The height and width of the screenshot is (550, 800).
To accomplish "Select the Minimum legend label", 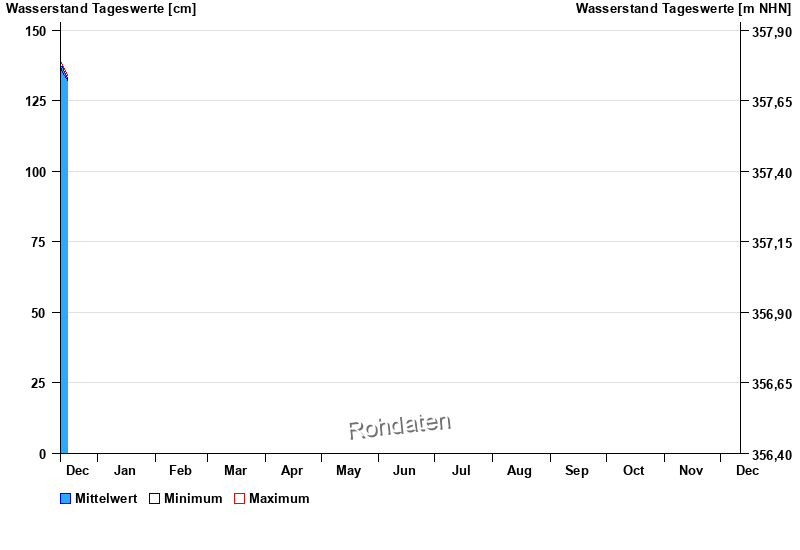I will pyautogui.click(x=193, y=499).
